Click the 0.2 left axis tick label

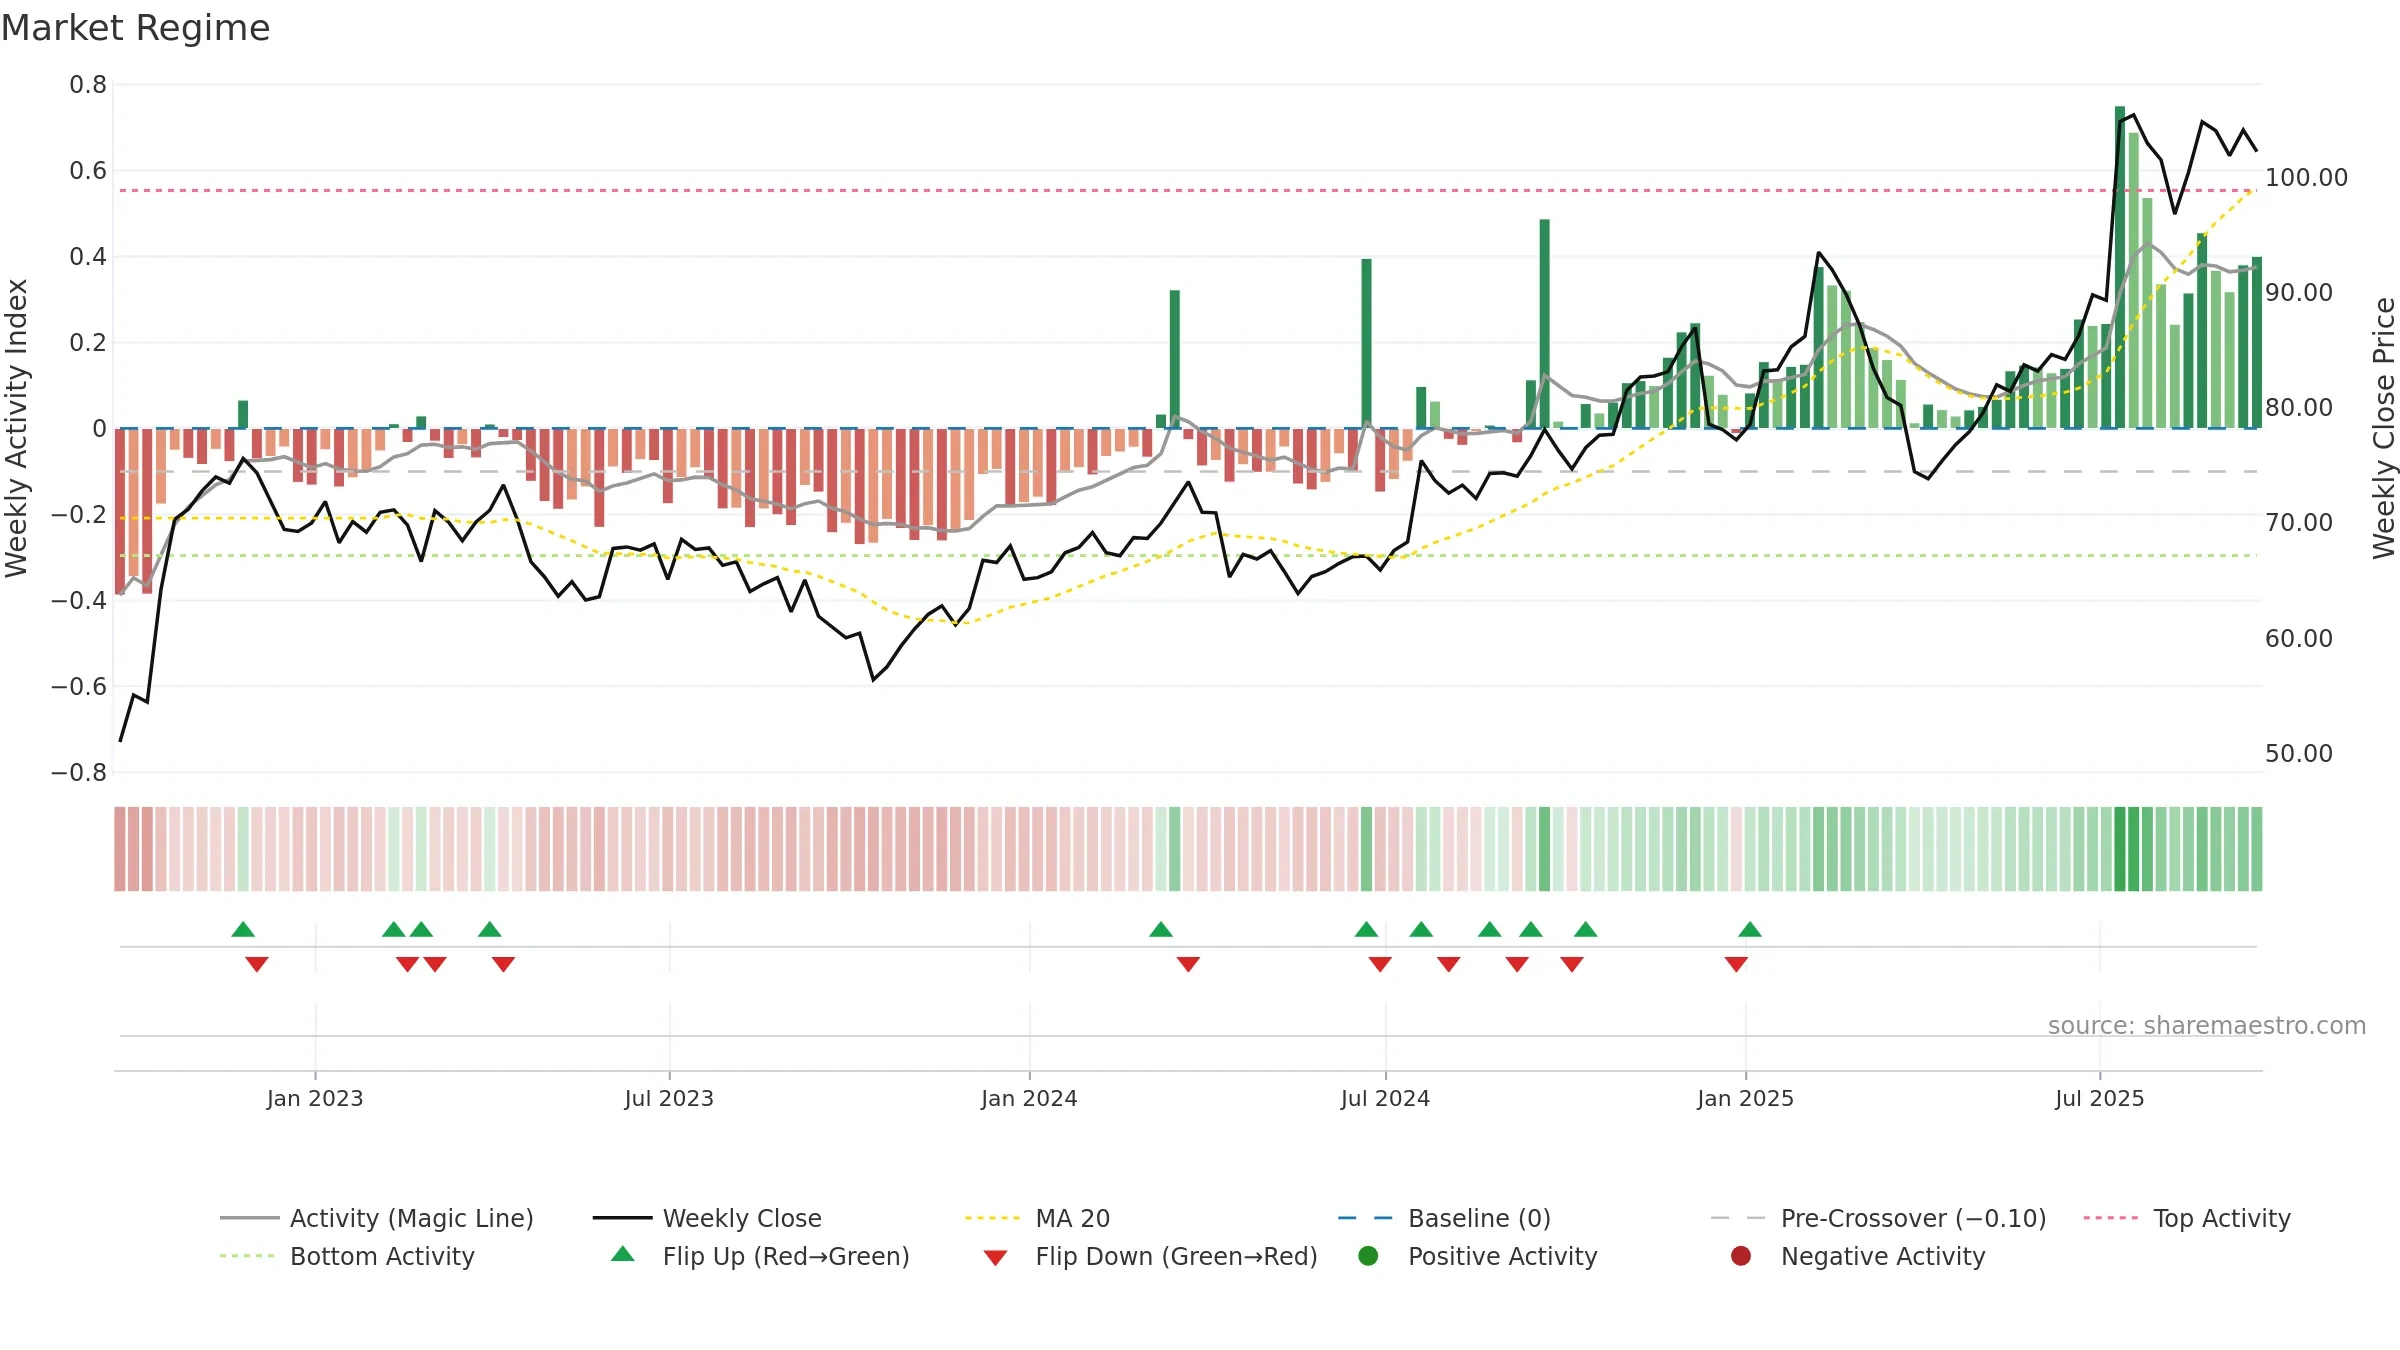pos(88,343)
